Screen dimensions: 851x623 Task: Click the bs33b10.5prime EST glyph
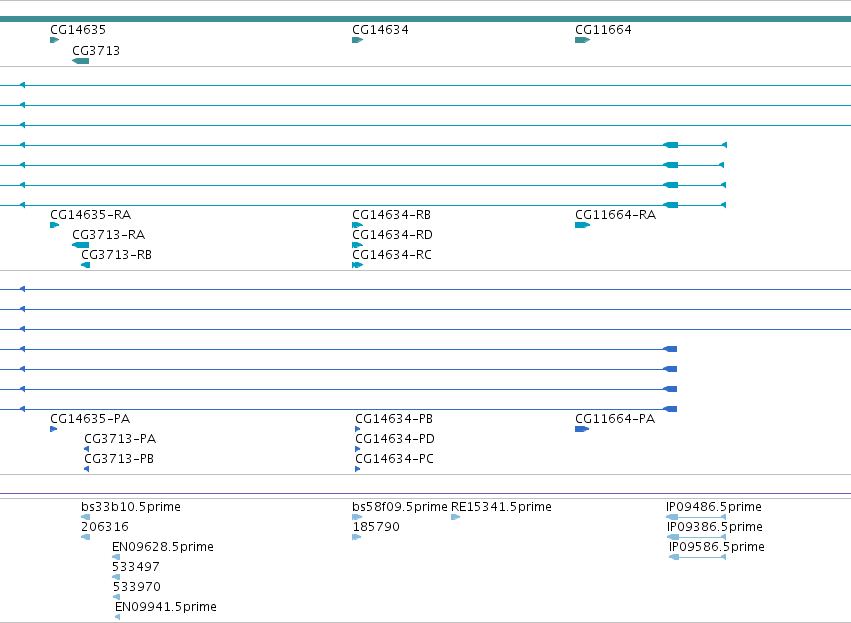click(x=85, y=517)
